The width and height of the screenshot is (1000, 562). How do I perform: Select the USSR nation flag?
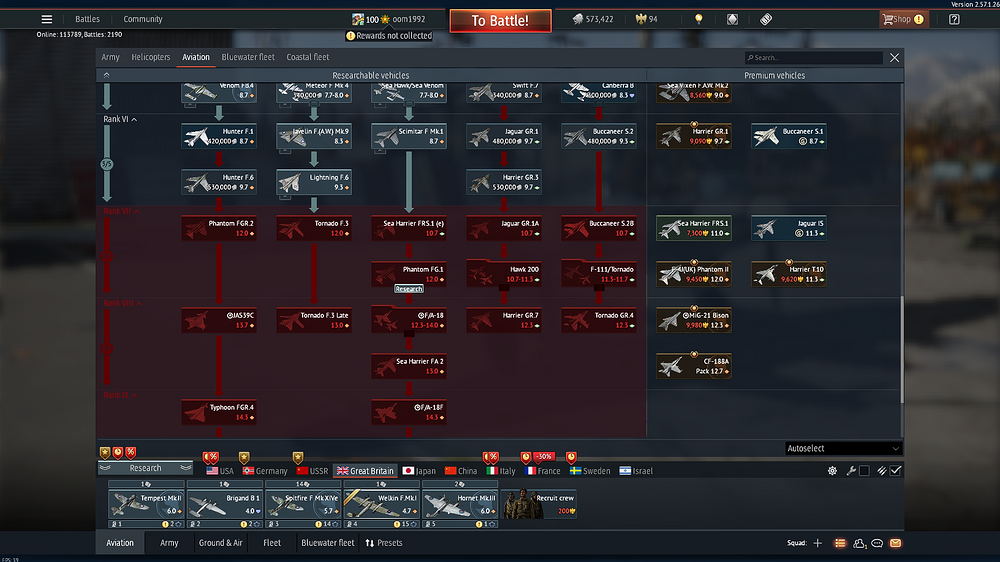click(x=312, y=471)
